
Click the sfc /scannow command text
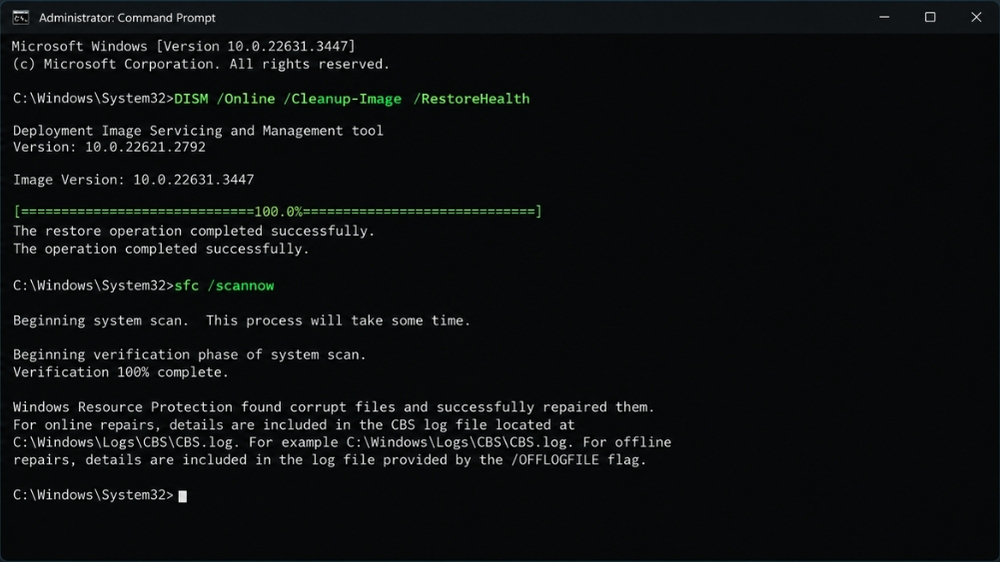point(224,286)
